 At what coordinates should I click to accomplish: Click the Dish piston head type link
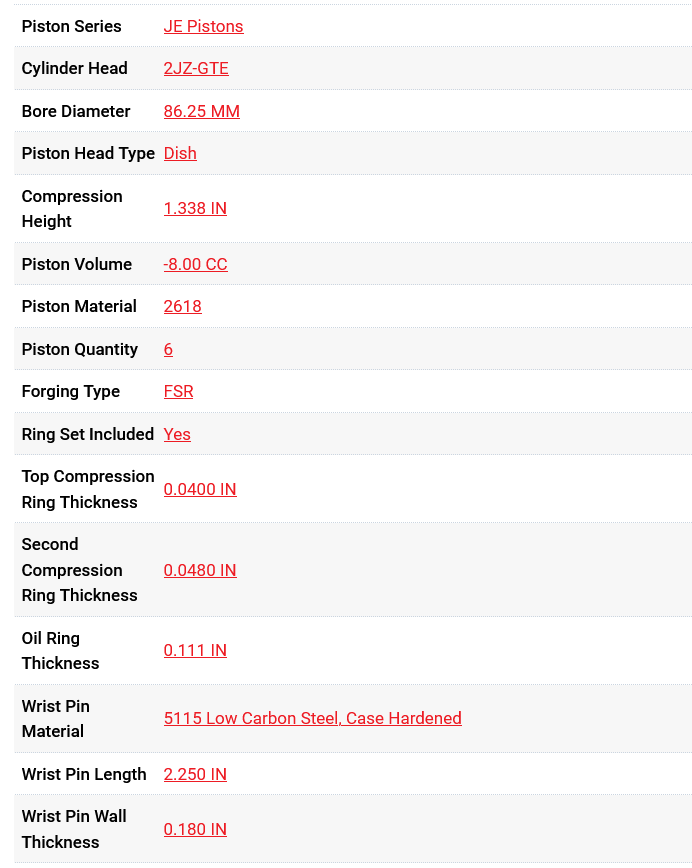tap(180, 153)
